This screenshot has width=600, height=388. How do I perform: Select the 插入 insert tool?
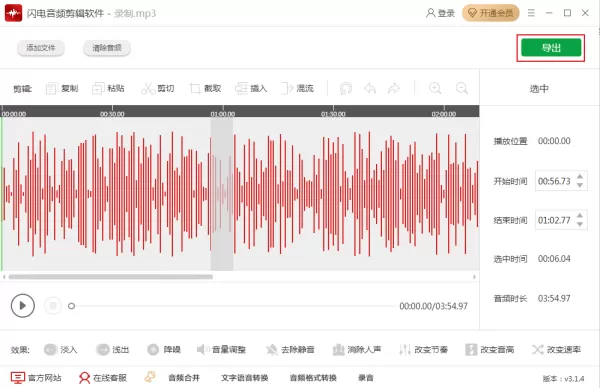(x=251, y=88)
